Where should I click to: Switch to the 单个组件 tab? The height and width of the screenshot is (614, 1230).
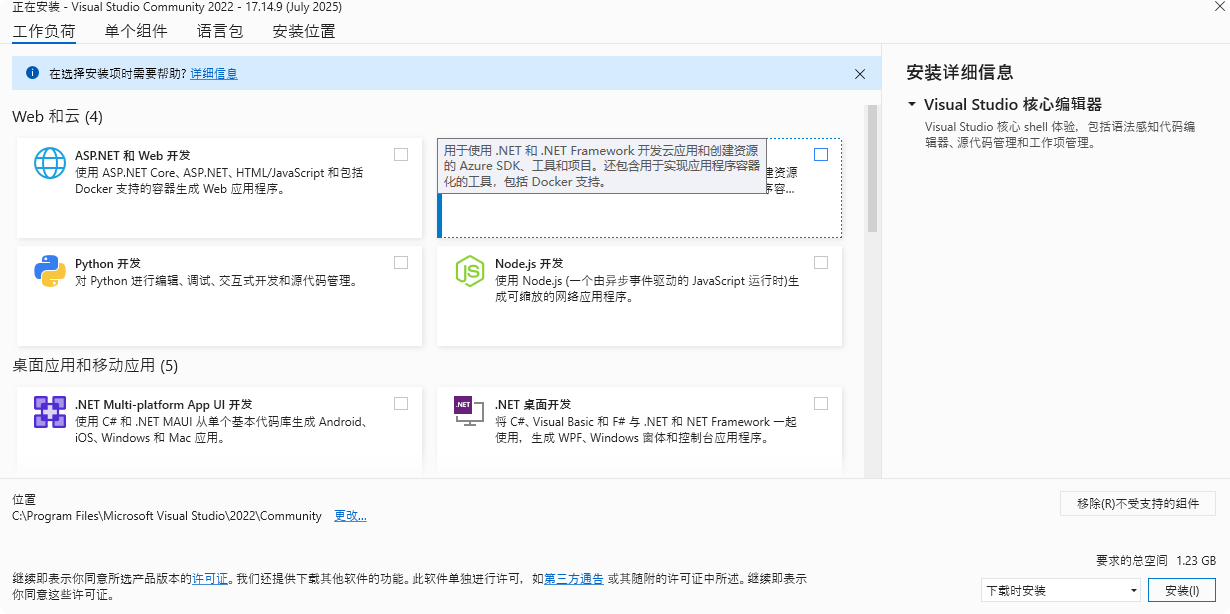[136, 31]
